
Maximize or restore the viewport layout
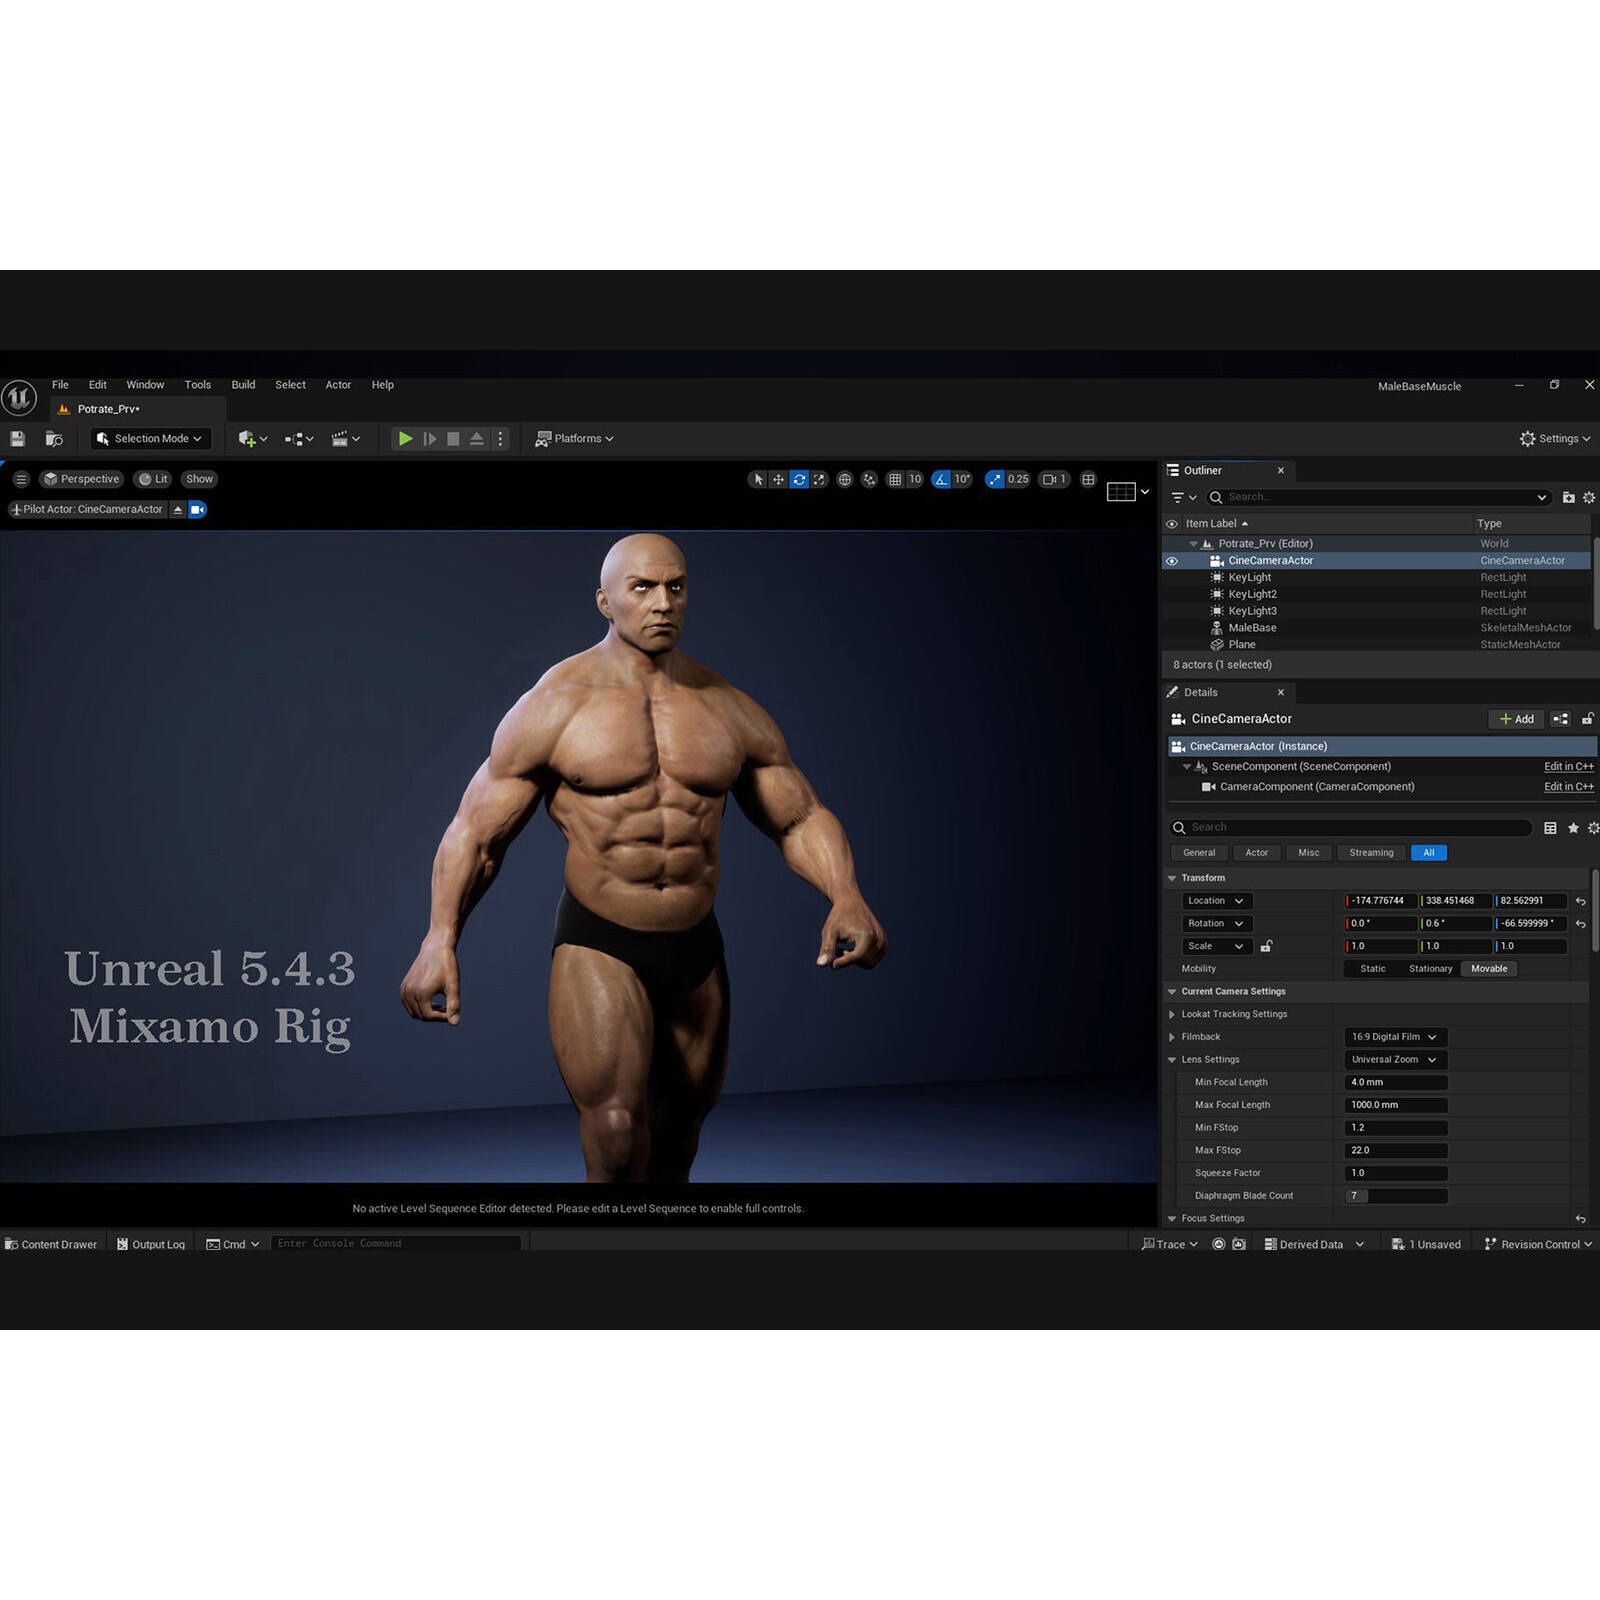tap(1088, 479)
